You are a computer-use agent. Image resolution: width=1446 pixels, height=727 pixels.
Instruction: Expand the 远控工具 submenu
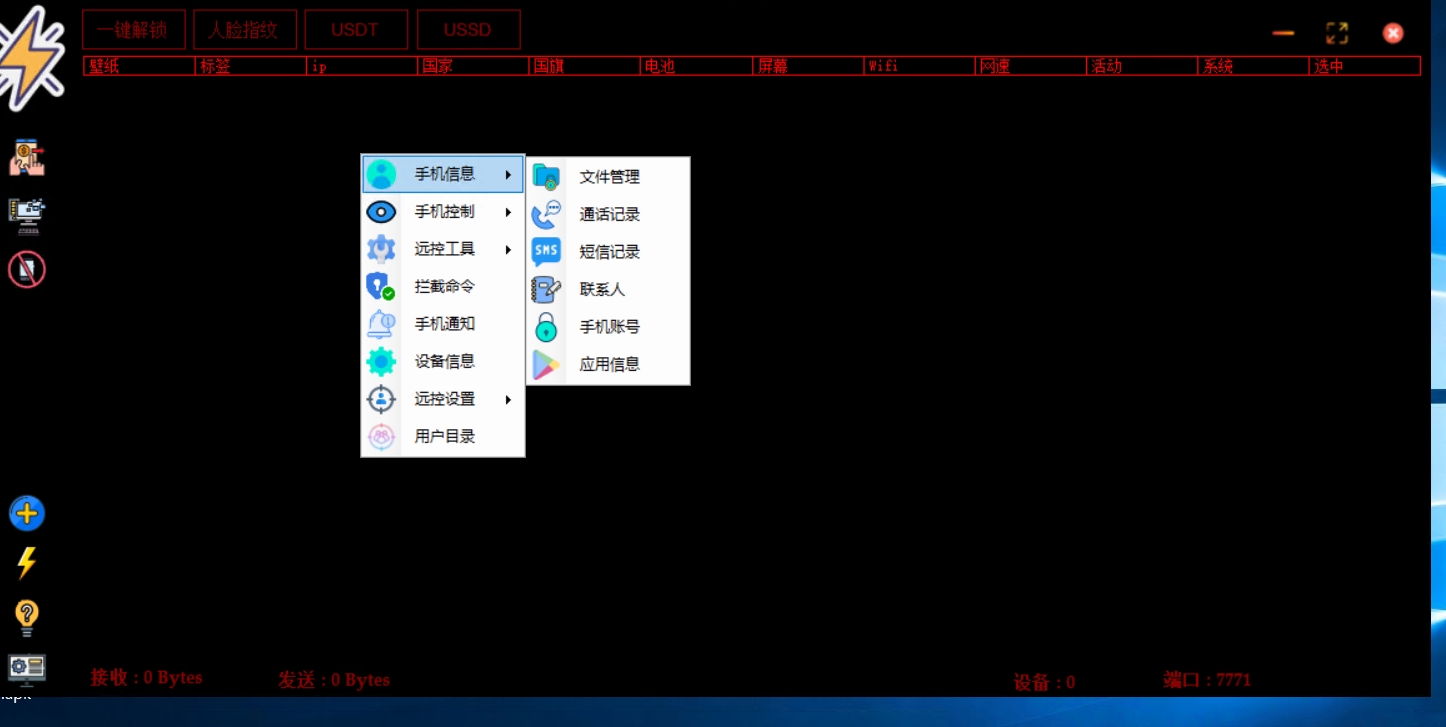[x=443, y=249]
